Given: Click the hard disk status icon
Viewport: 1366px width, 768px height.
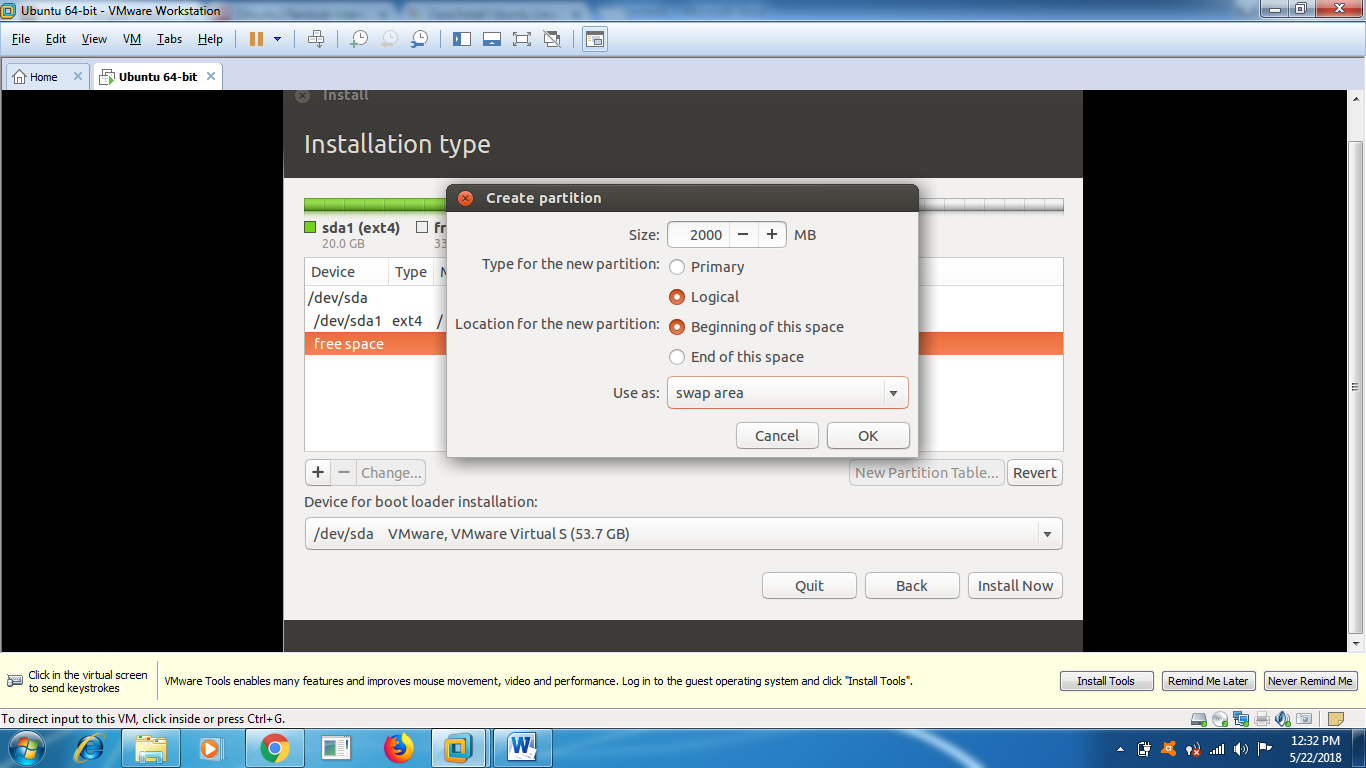Looking at the screenshot, I should (1199, 718).
